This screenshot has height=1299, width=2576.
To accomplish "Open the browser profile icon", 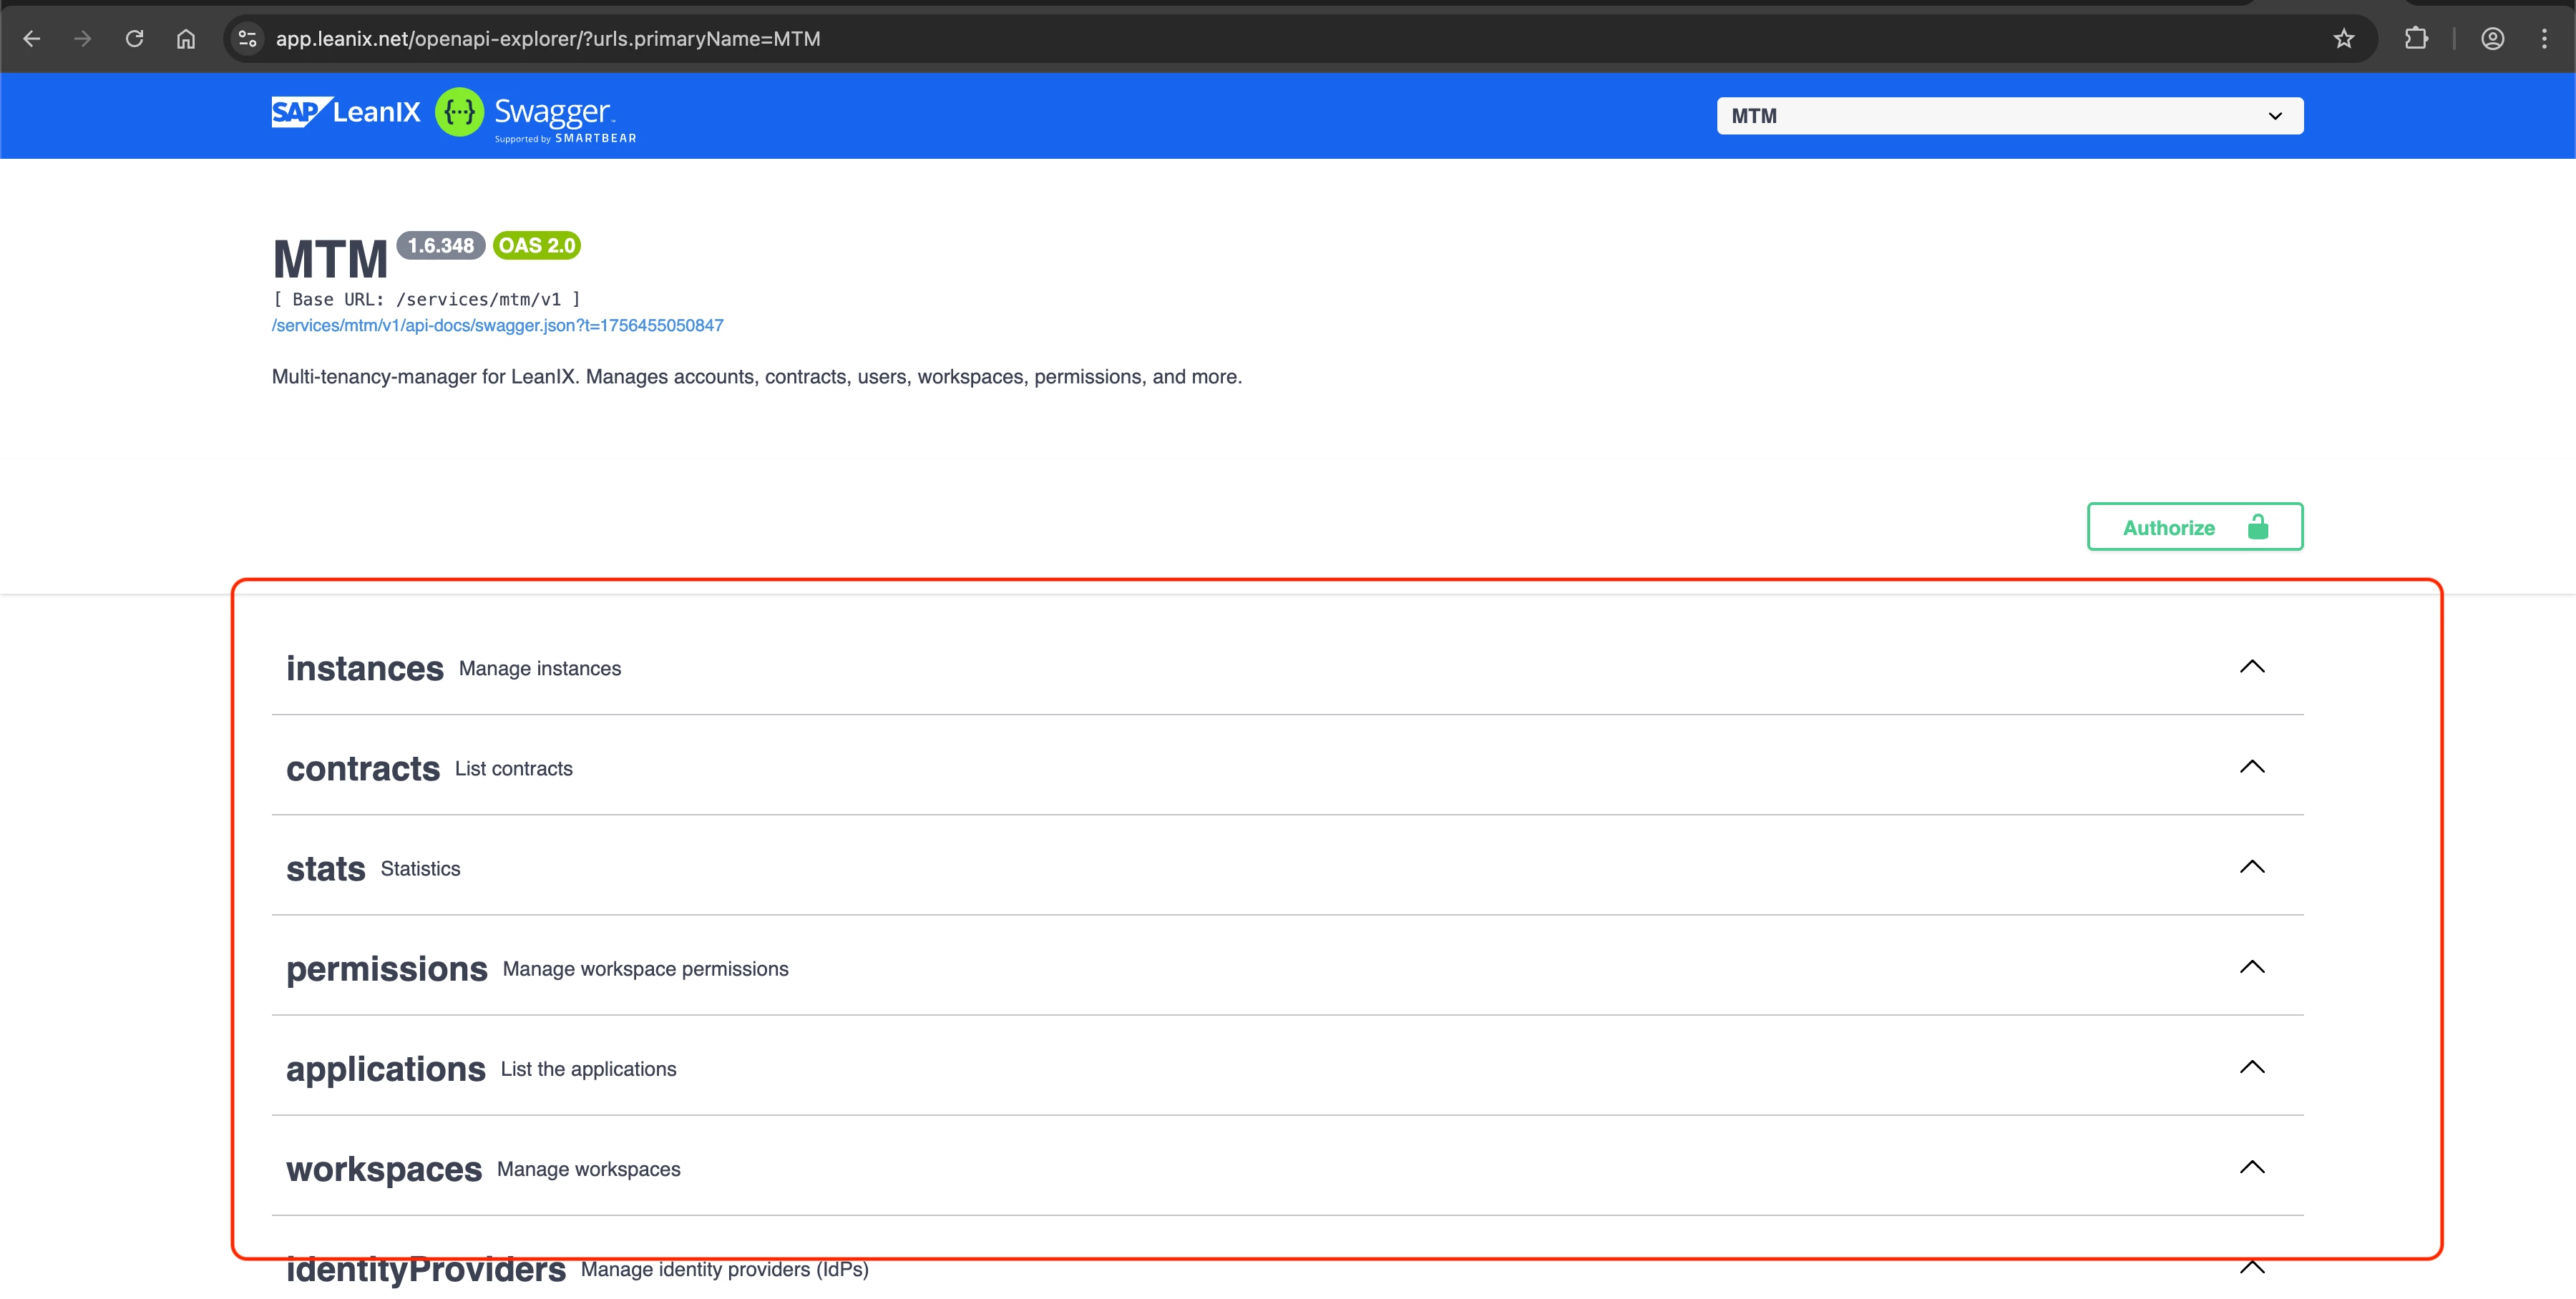I will coord(2492,39).
